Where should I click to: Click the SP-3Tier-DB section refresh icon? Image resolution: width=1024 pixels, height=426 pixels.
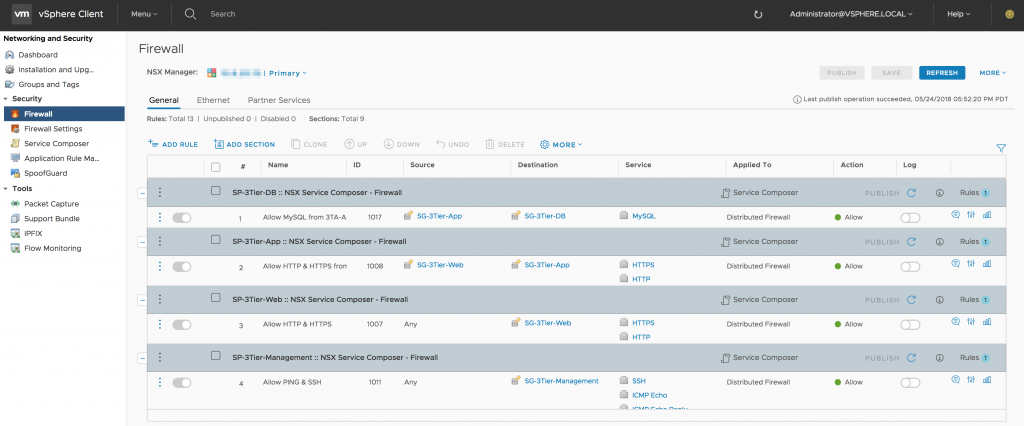tap(911, 192)
